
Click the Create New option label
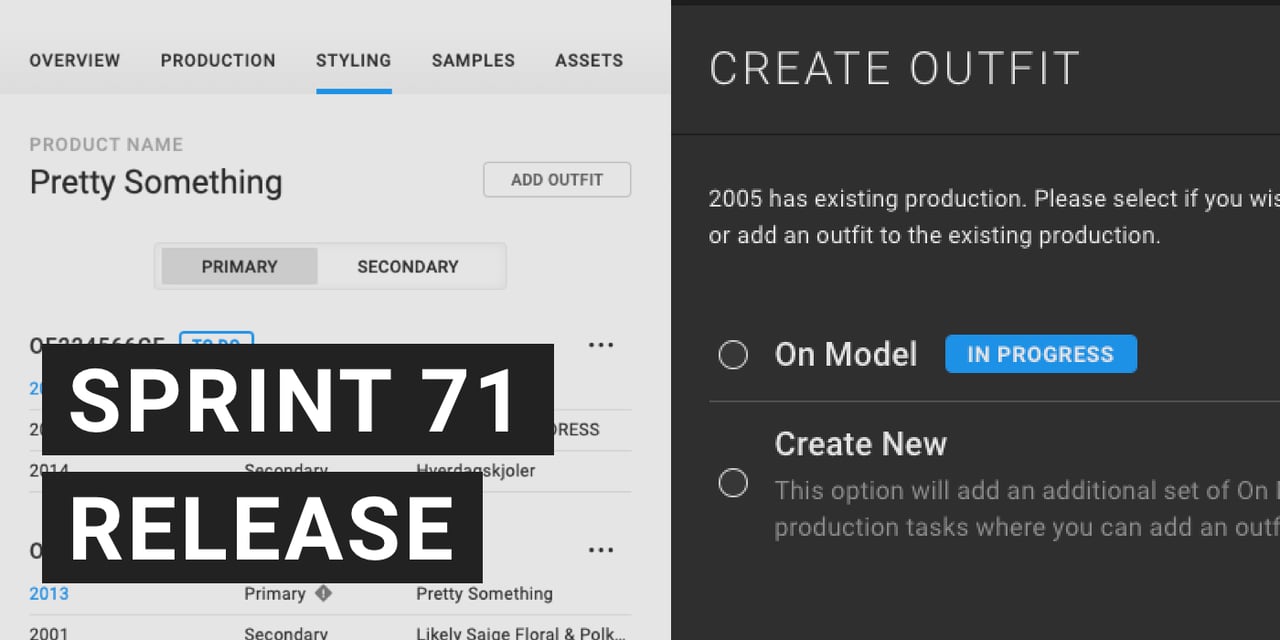tap(860, 444)
